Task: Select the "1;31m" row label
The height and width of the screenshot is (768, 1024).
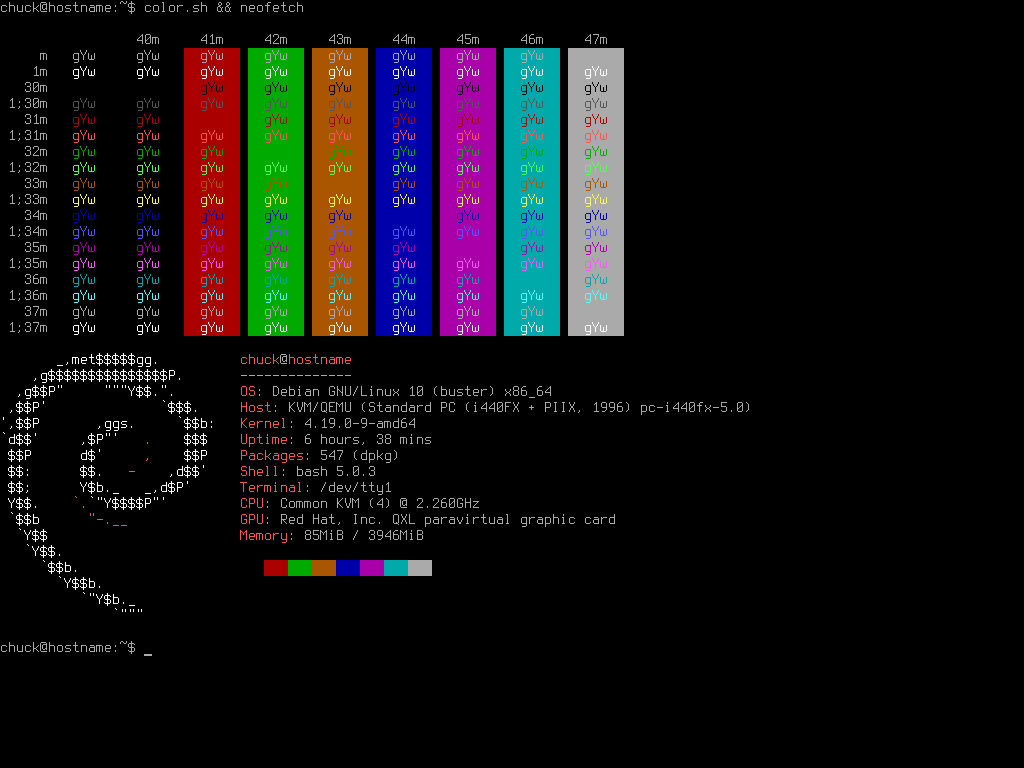Action: click(x=28, y=136)
